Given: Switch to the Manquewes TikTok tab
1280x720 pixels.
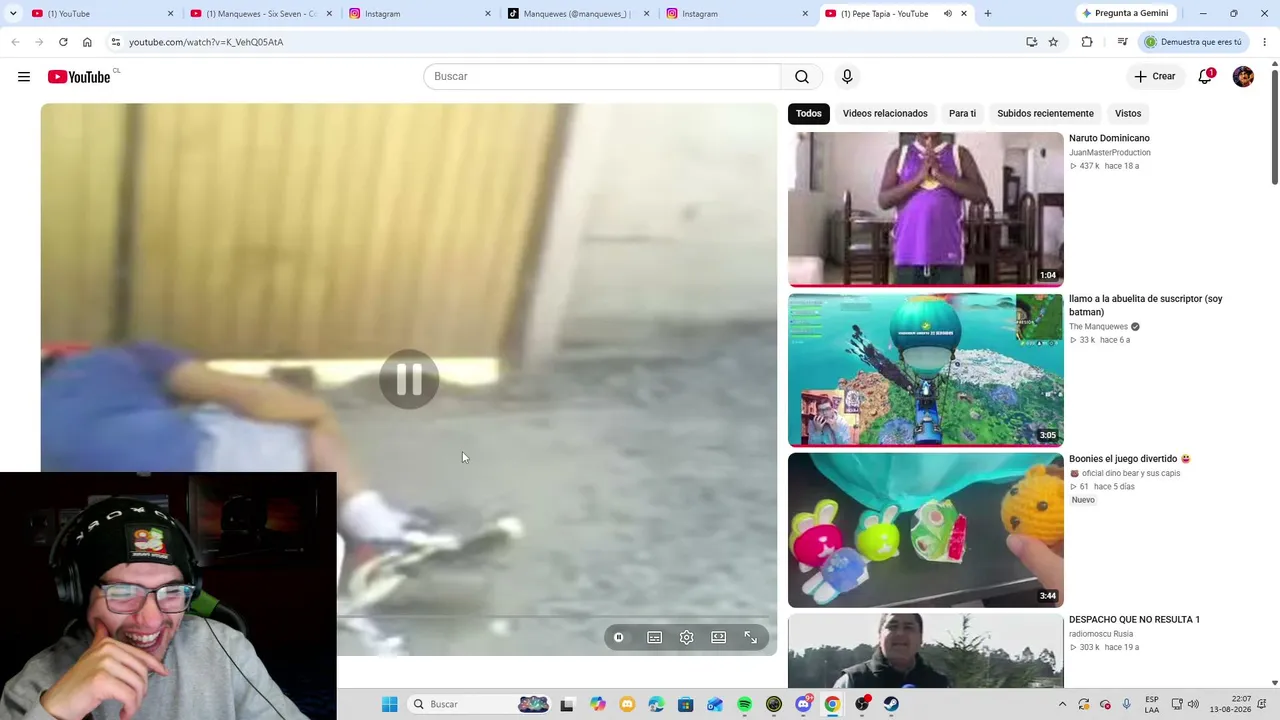Looking at the screenshot, I should (578, 14).
